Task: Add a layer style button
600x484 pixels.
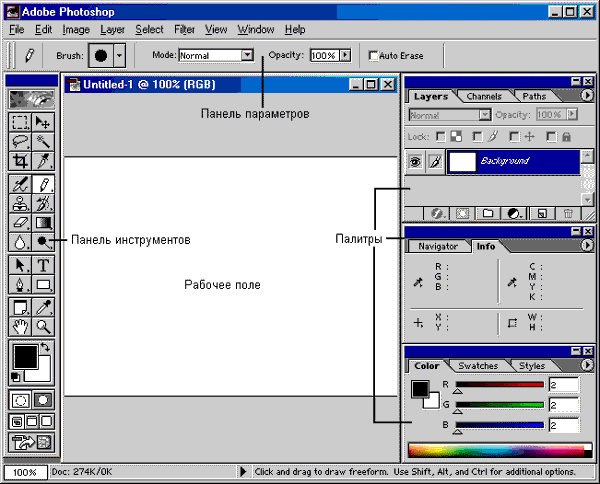Action: click(437, 213)
